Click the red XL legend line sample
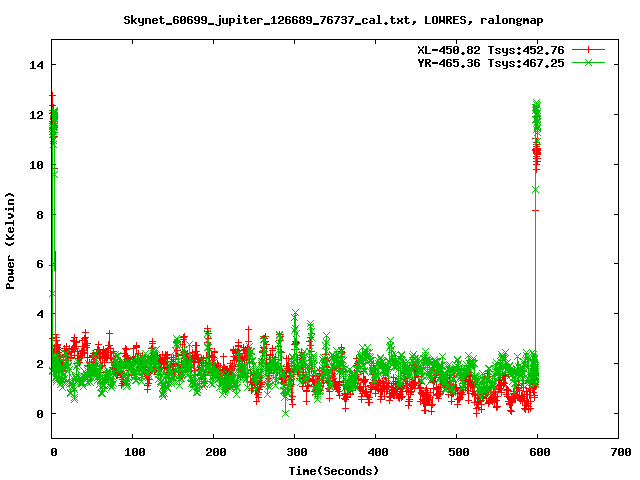This screenshot has width=640, height=480. click(588, 50)
